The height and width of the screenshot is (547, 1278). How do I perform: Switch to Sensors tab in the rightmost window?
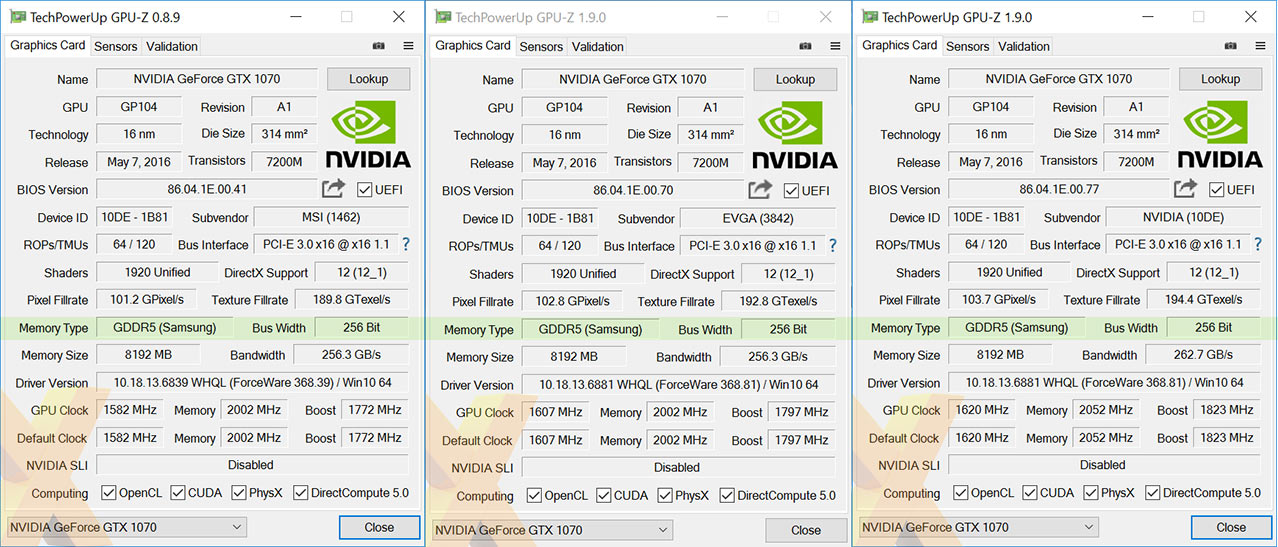968,46
